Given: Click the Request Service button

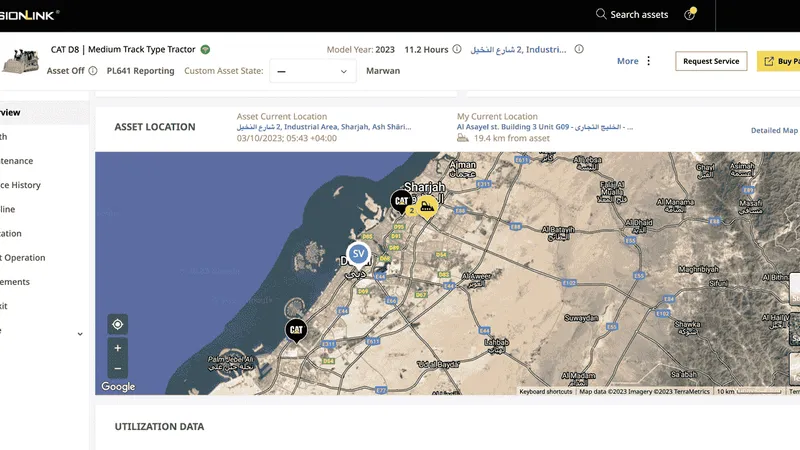Looking at the screenshot, I should tap(711, 61).
